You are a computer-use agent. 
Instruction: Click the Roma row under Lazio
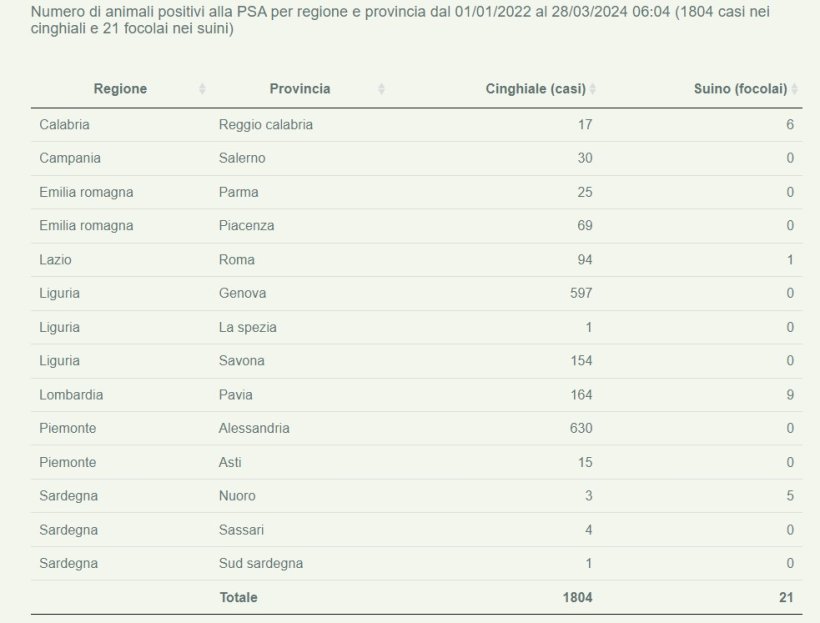coord(300,259)
